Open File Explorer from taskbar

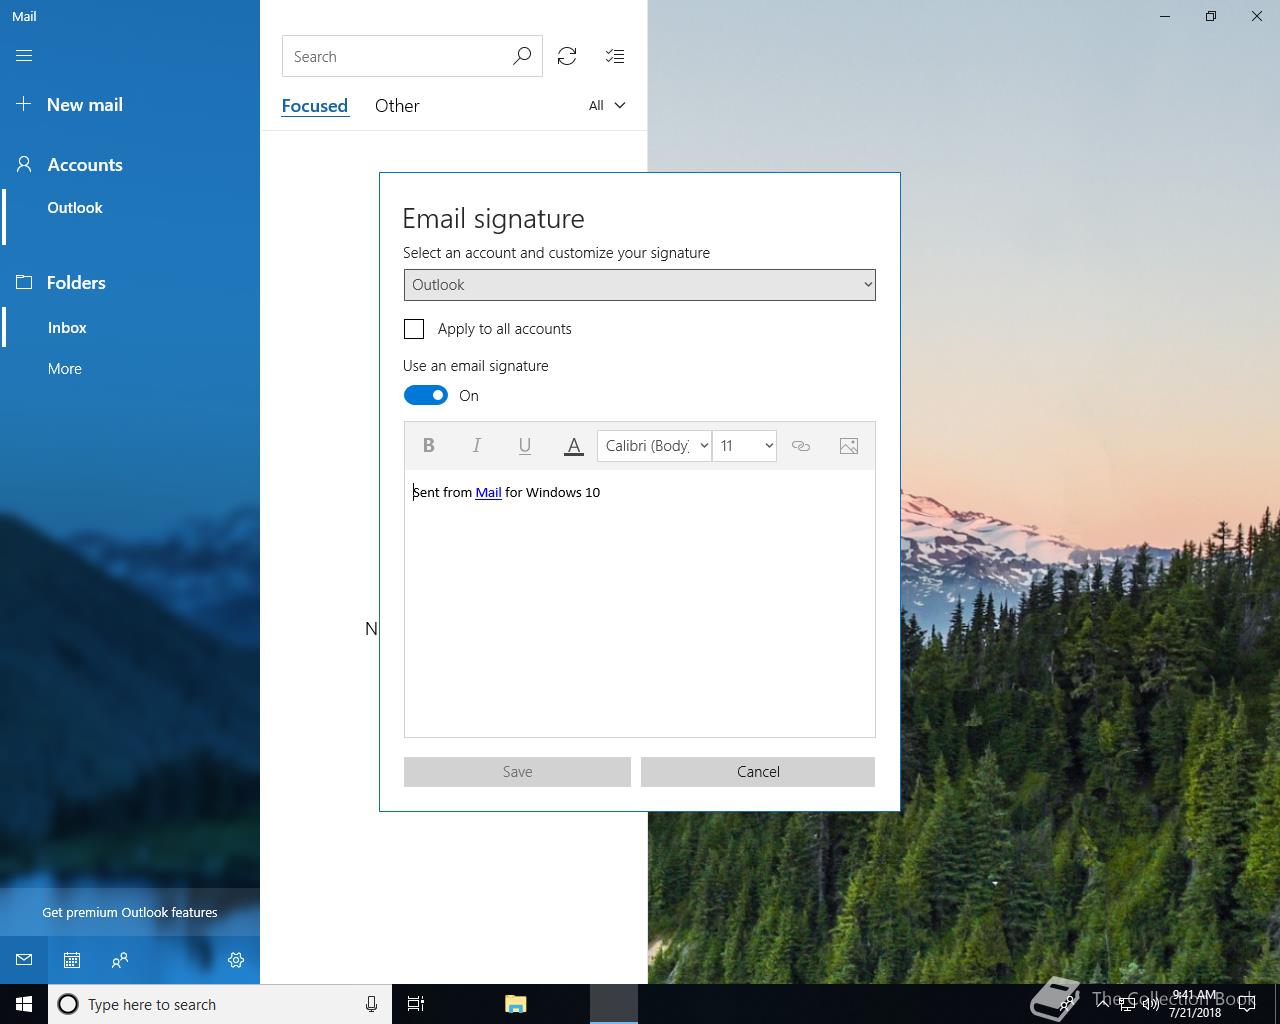516,1004
